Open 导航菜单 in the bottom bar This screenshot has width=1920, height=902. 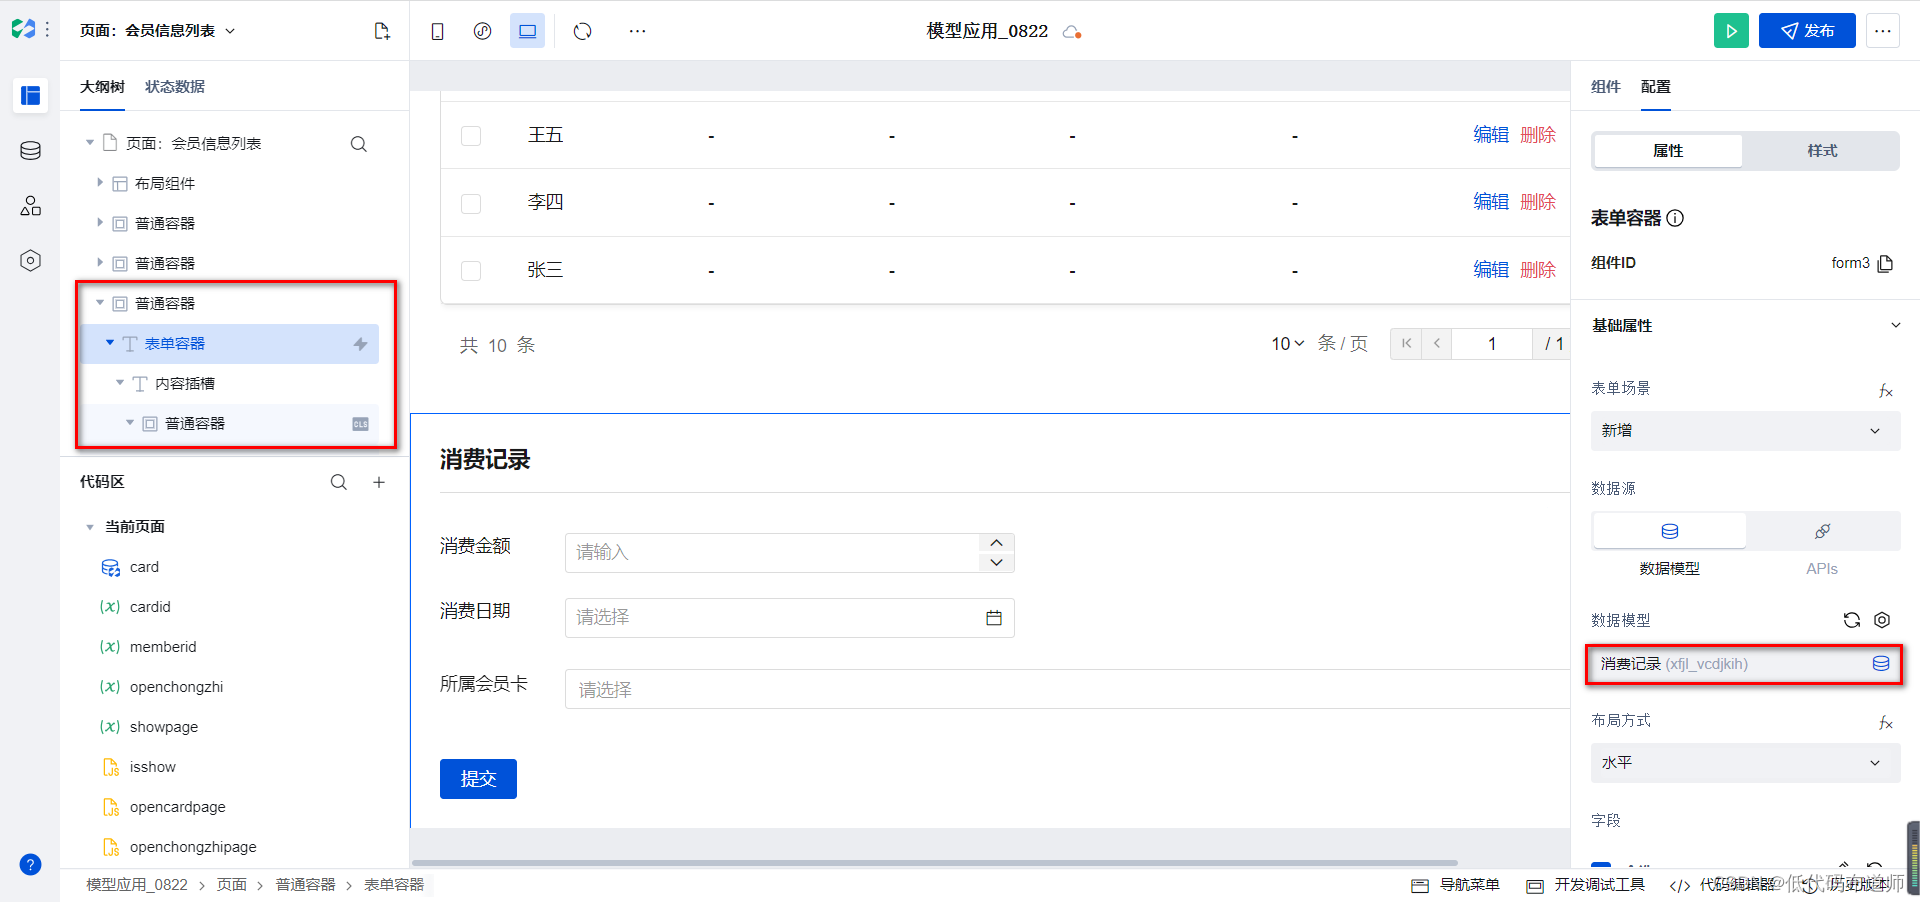click(x=1456, y=885)
